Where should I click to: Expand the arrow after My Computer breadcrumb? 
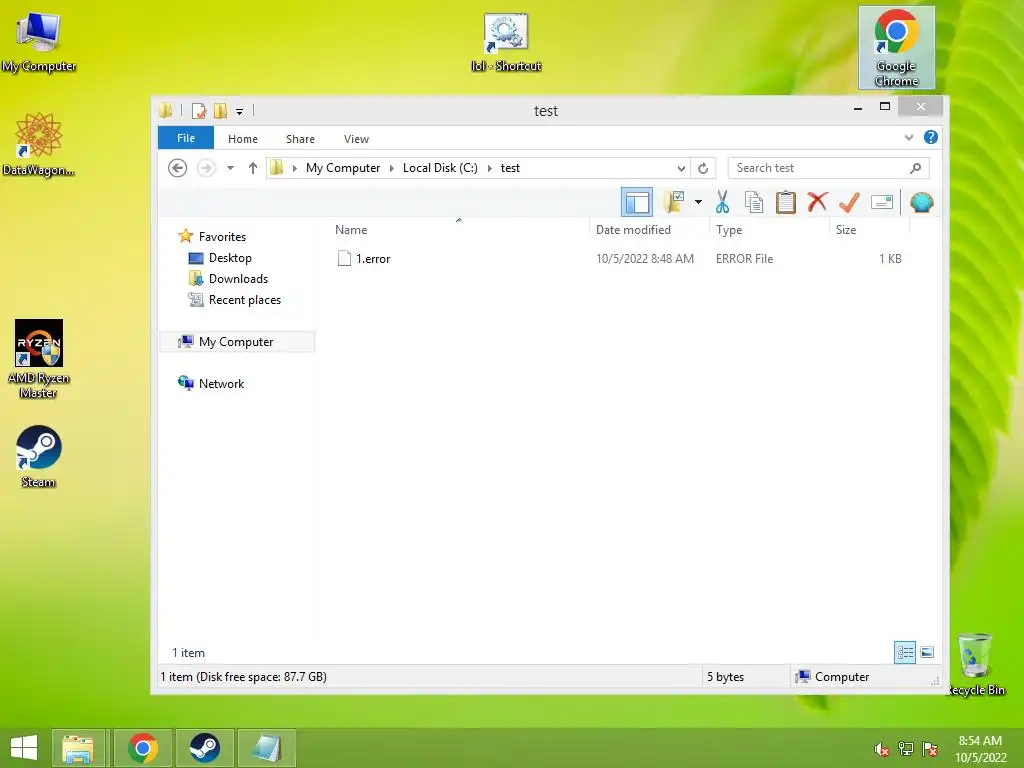tap(391, 168)
